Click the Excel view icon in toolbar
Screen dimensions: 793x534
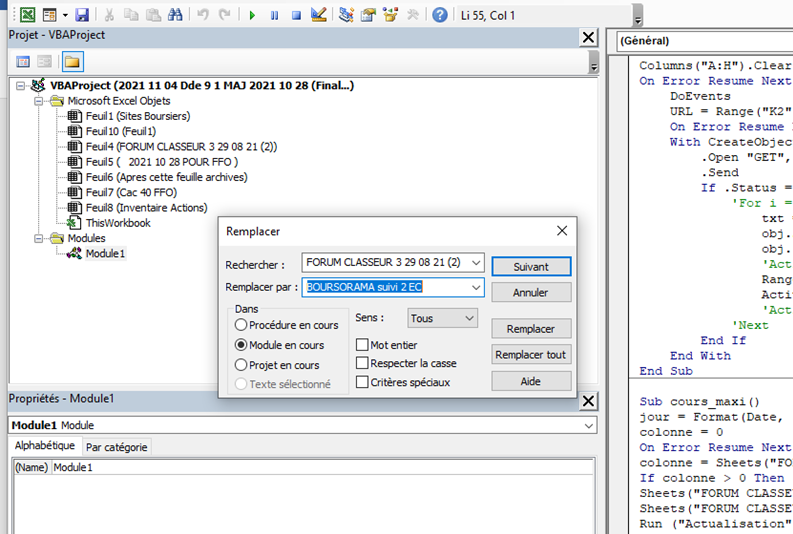[28, 15]
